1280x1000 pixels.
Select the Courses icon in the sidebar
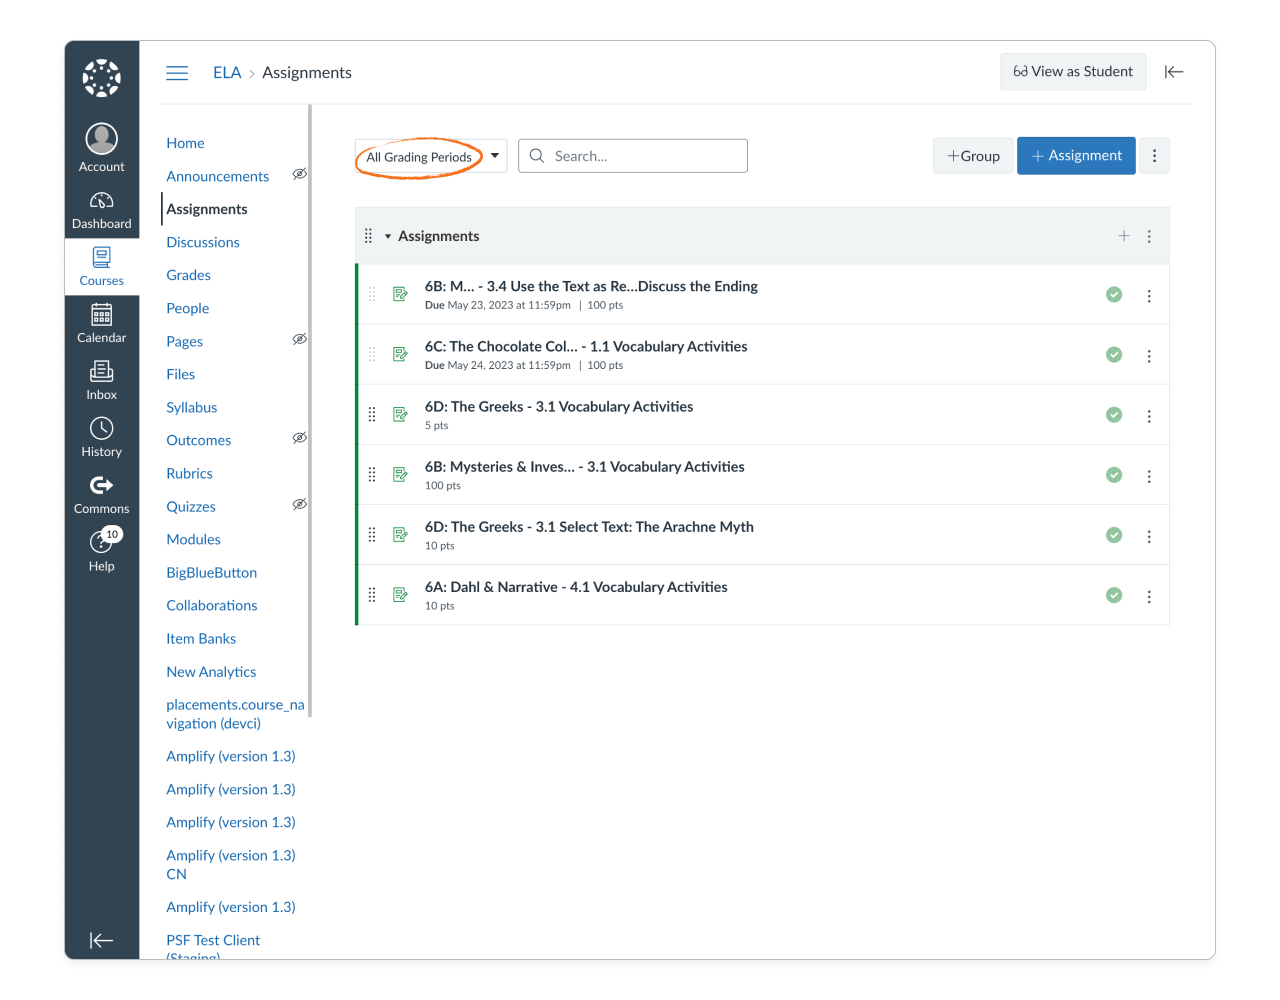pos(101,265)
